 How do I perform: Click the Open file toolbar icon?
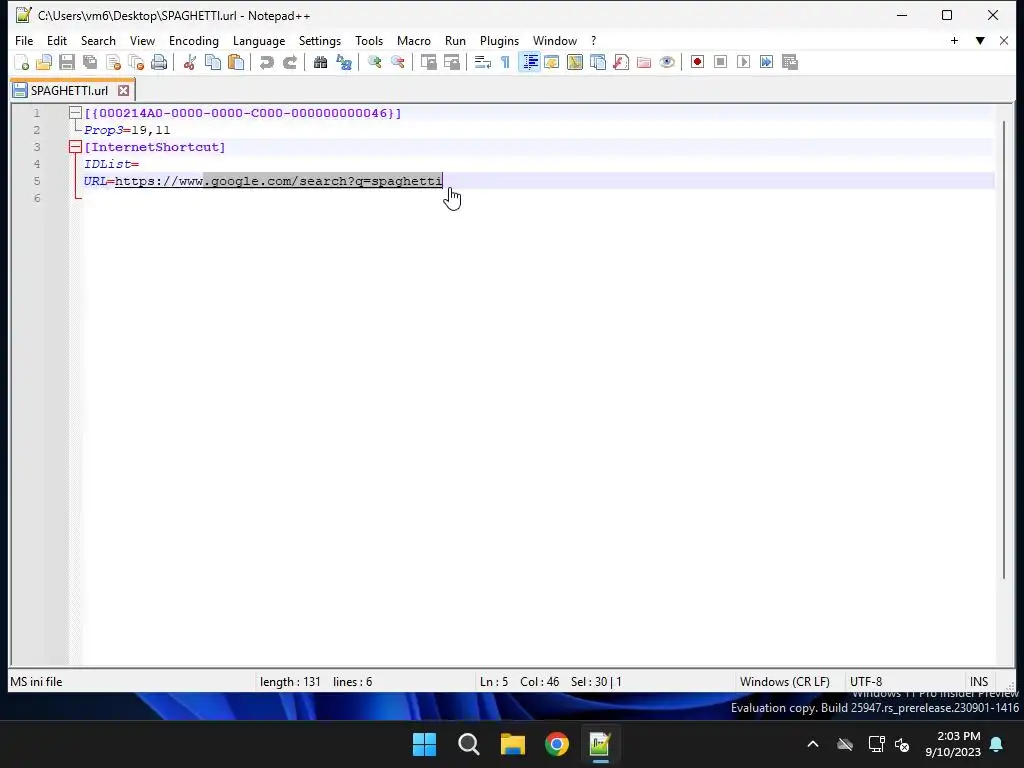pos(44,62)
